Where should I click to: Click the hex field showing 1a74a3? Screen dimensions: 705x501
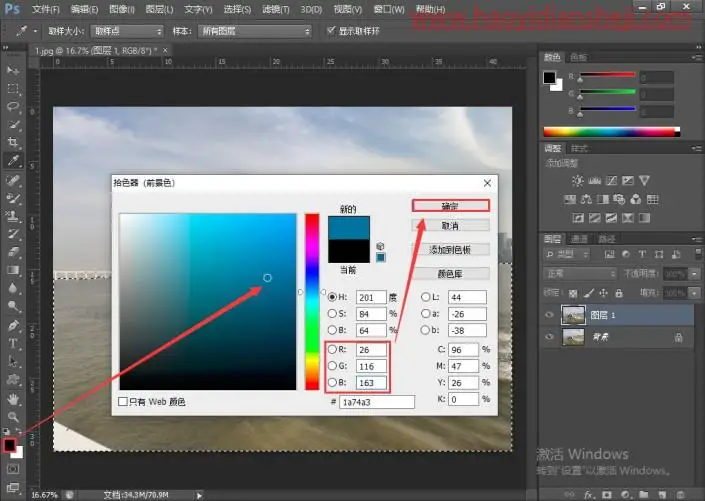(376, 402)
